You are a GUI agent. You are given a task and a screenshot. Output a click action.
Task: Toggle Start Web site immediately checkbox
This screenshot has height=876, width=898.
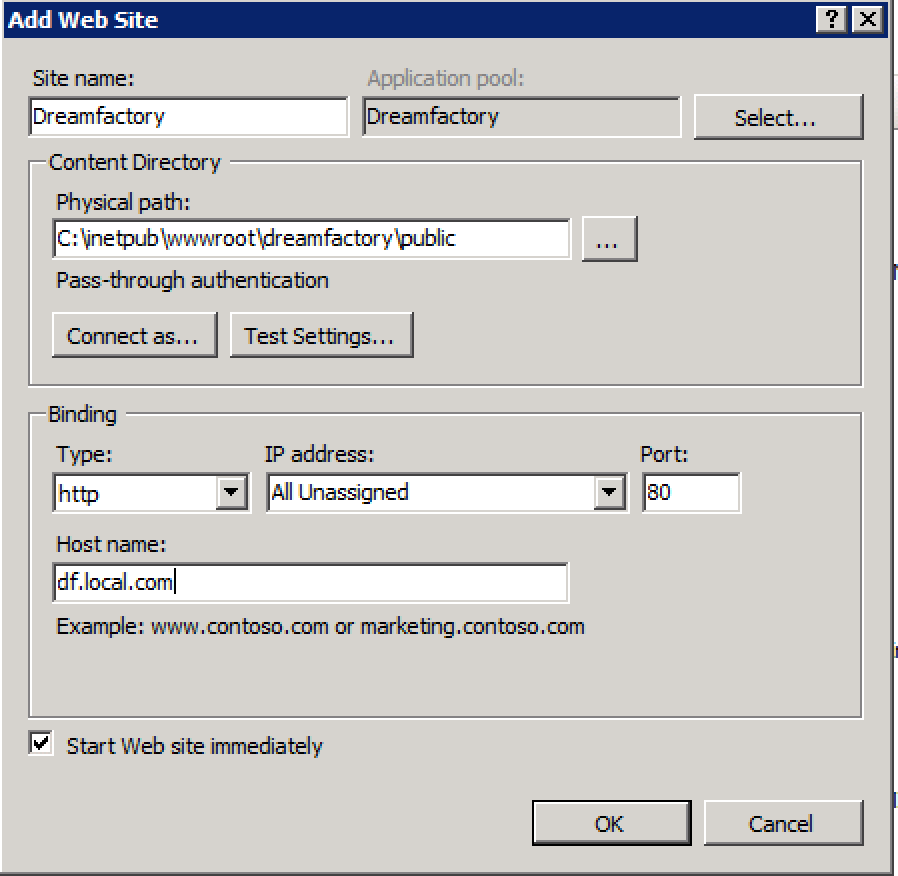pyautogui.click(x=41, y=744)
